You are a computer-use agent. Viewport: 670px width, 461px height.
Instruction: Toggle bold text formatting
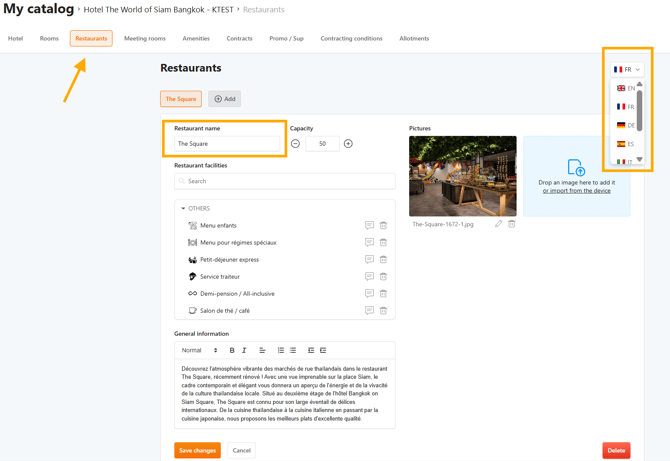coord(232,351)
